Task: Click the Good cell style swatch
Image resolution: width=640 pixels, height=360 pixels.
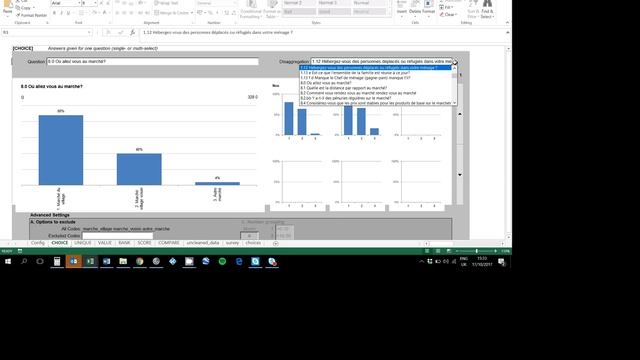Action: (334, 12)
